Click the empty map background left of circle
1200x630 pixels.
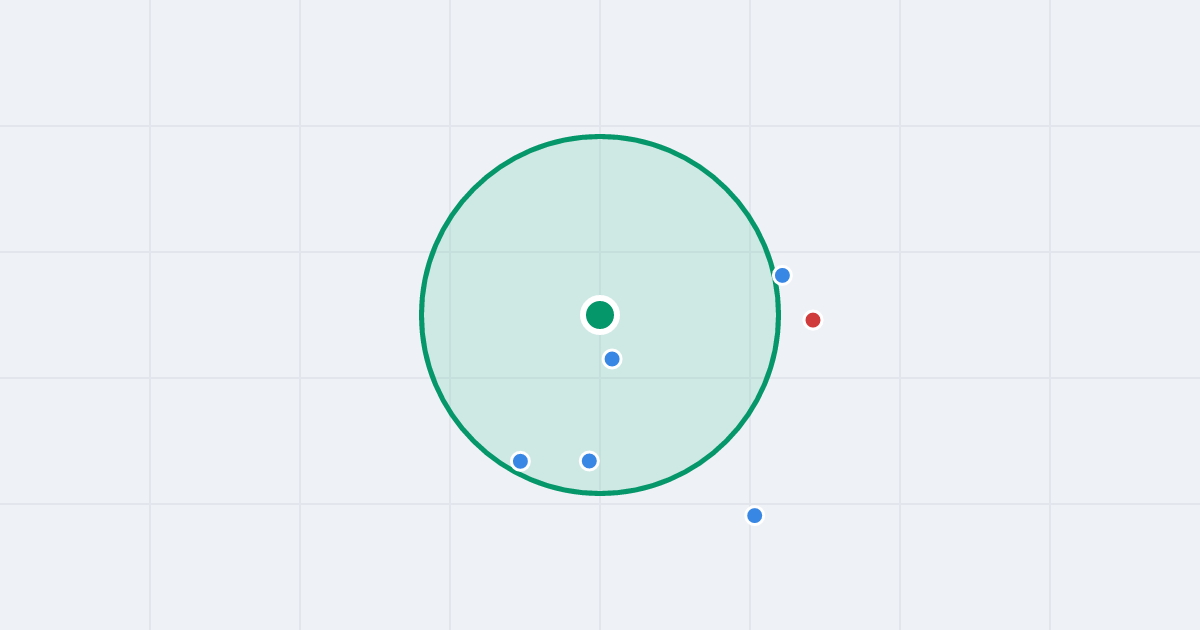point(250,315)
